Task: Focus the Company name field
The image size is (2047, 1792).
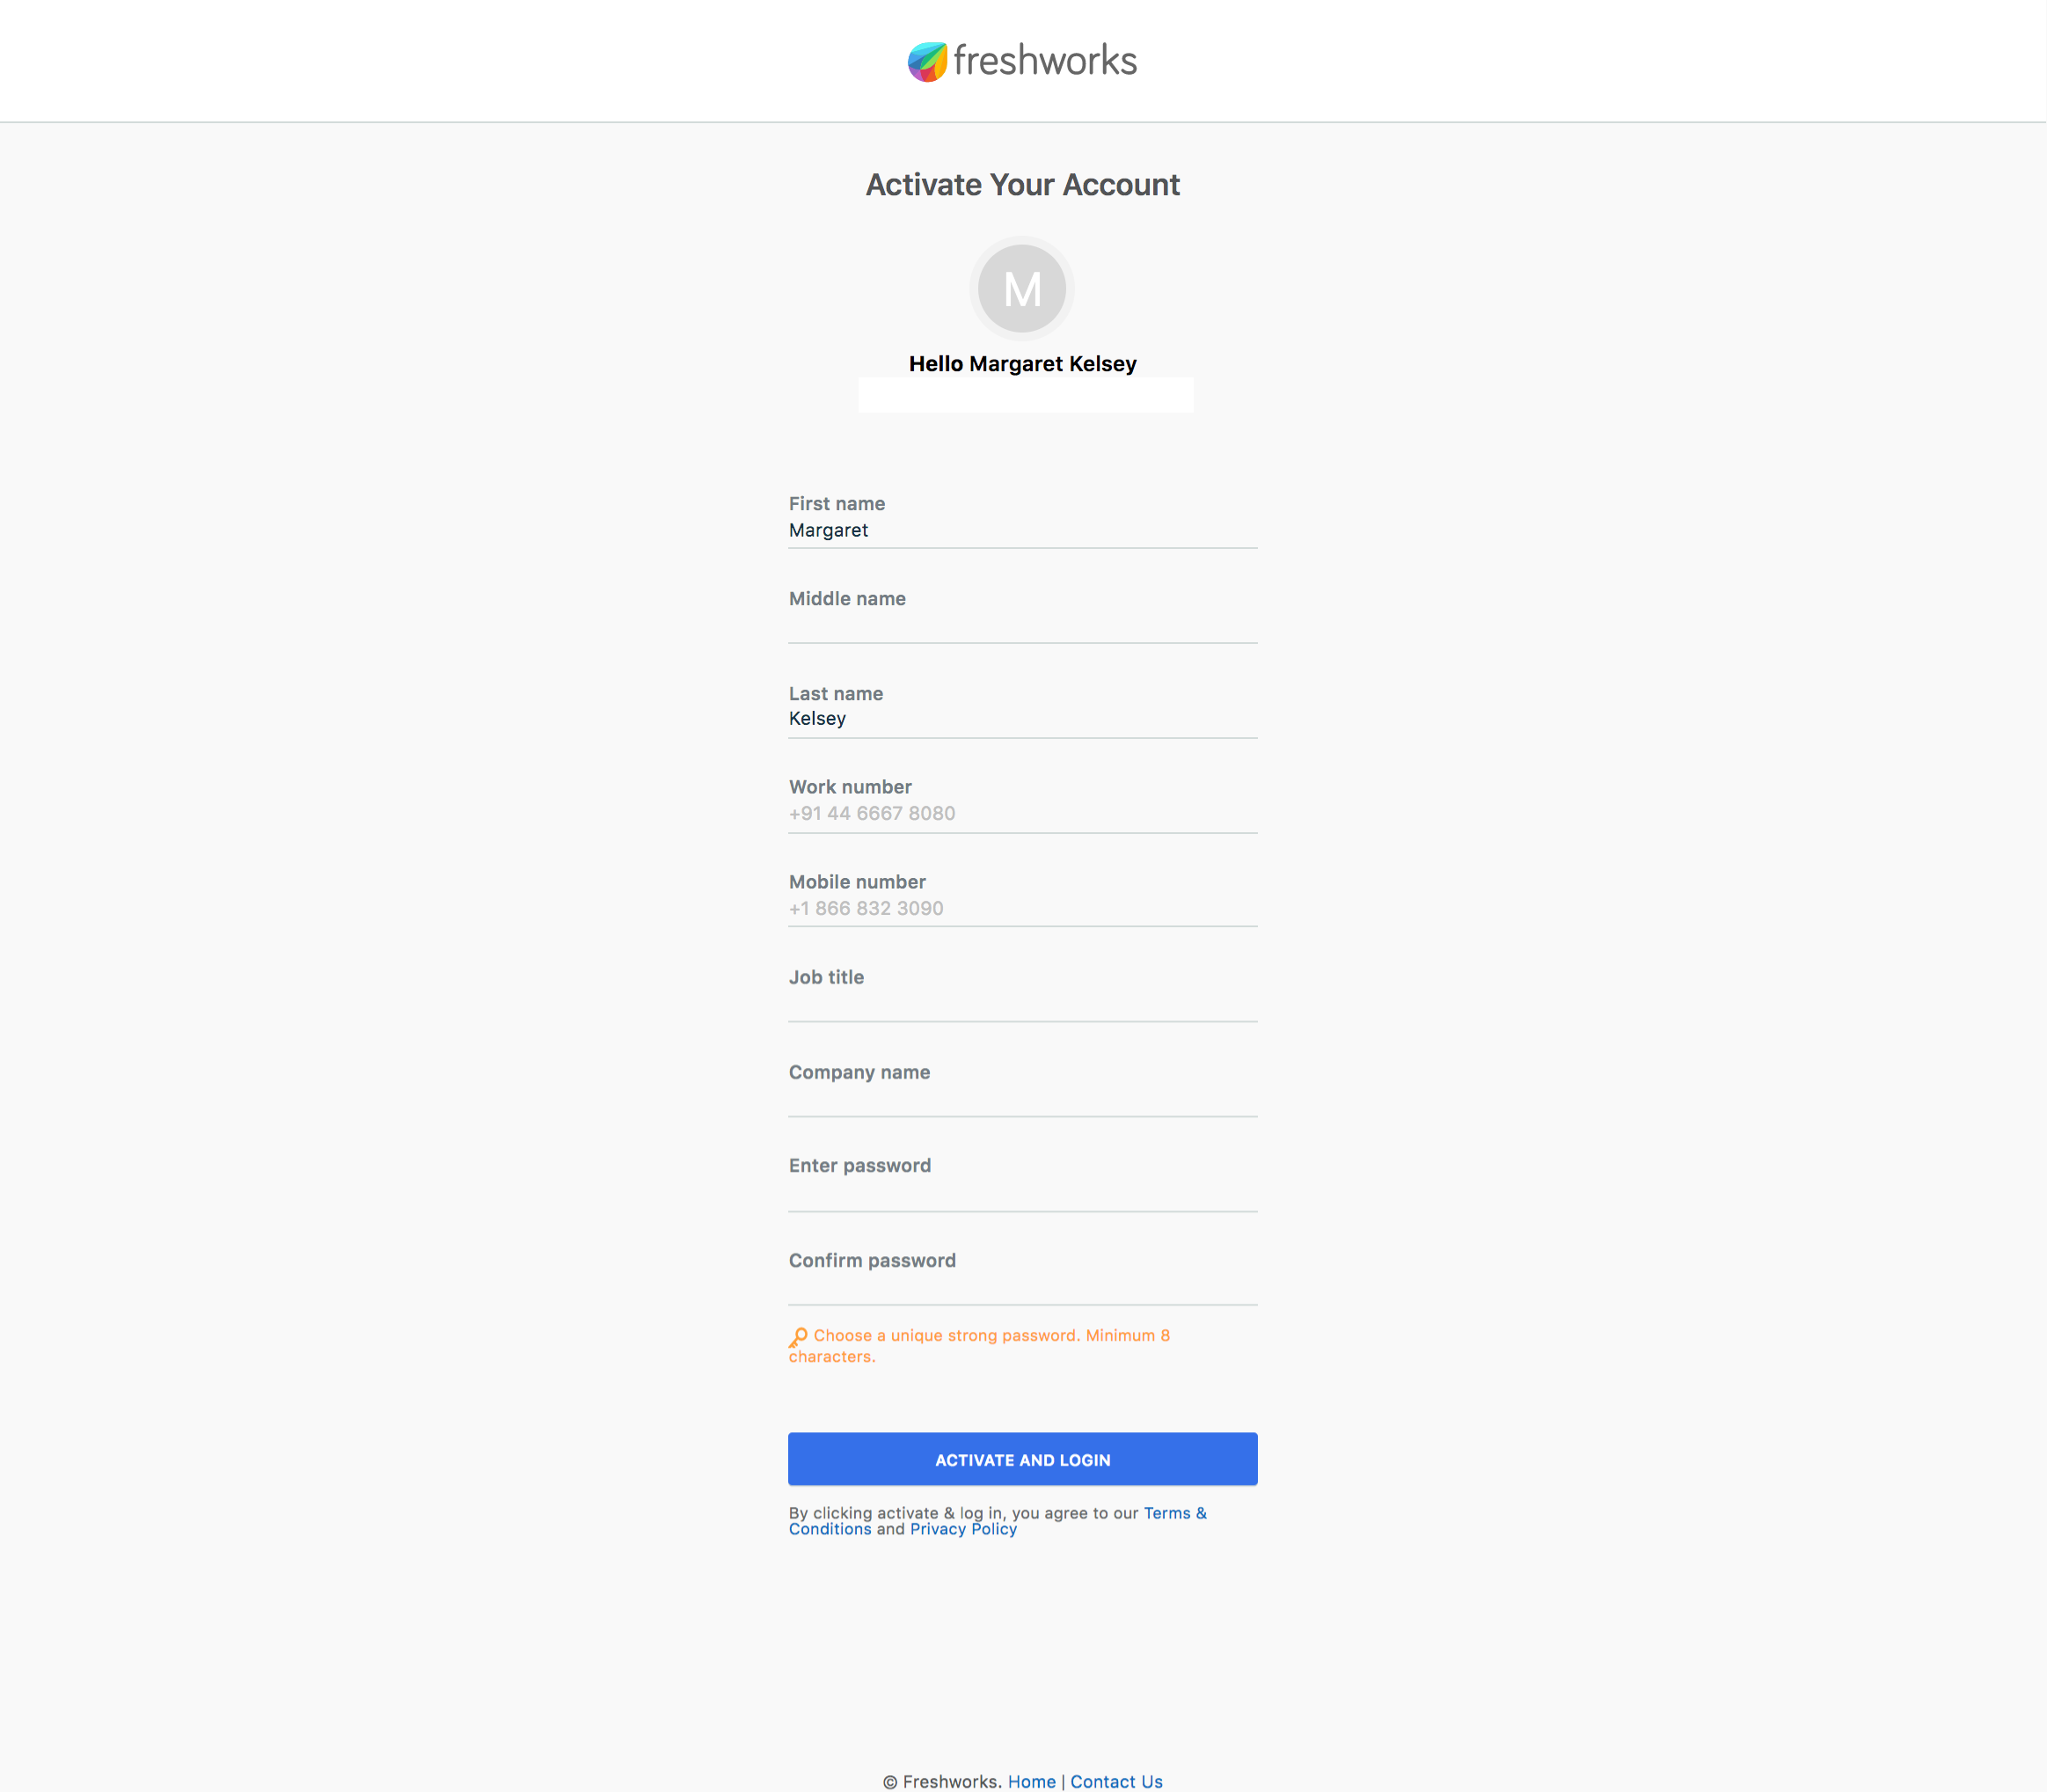Action: (x=1022, y=1098)
